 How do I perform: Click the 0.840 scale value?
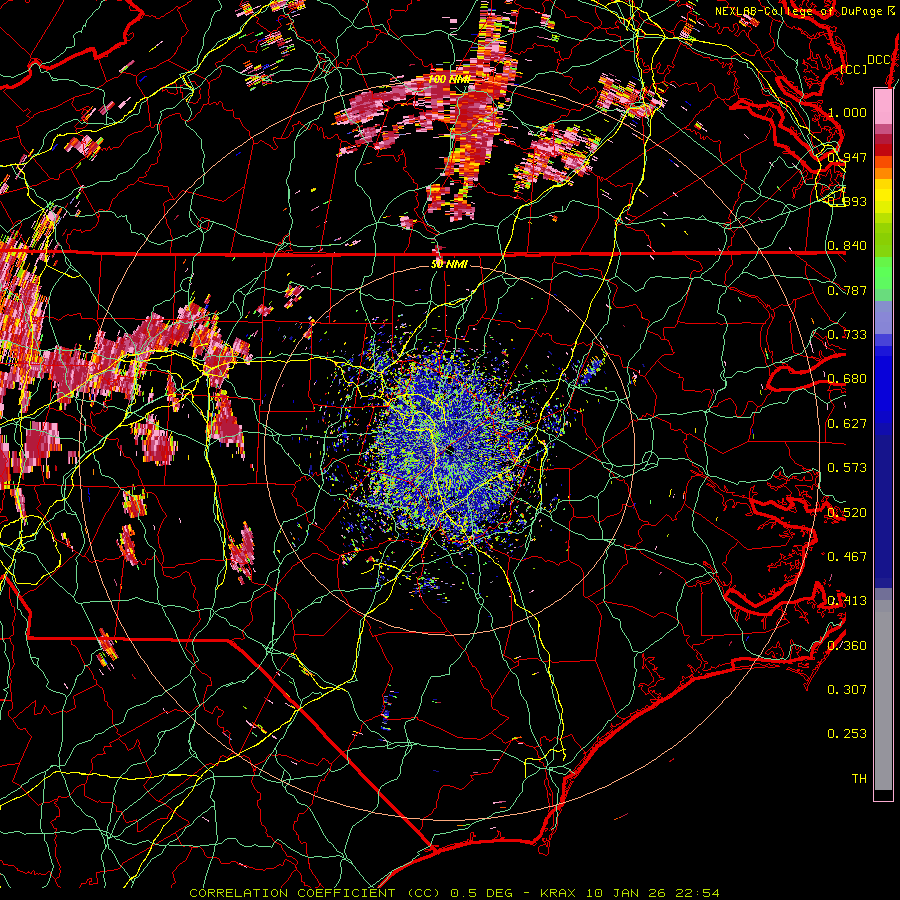pyautogui.click(x=847, y=246)
